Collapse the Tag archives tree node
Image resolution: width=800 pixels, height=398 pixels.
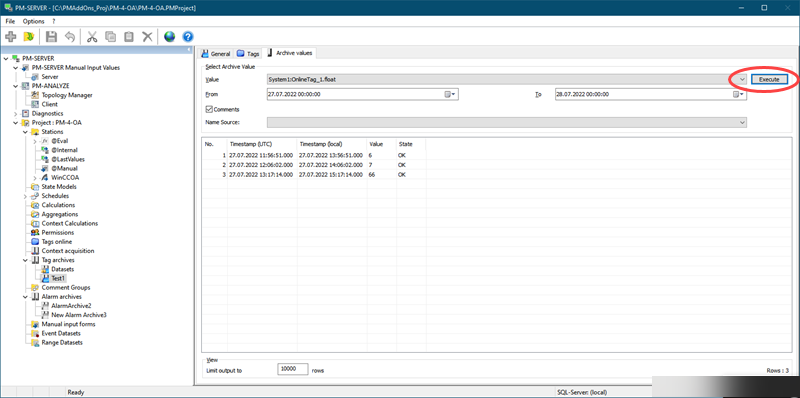pyautogui.click(x=26, y=260)
